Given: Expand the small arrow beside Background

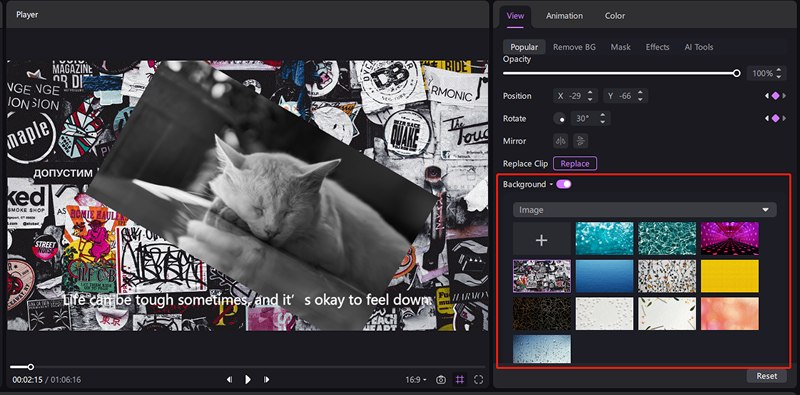Looking at the screenshot, I should point(551,185).
